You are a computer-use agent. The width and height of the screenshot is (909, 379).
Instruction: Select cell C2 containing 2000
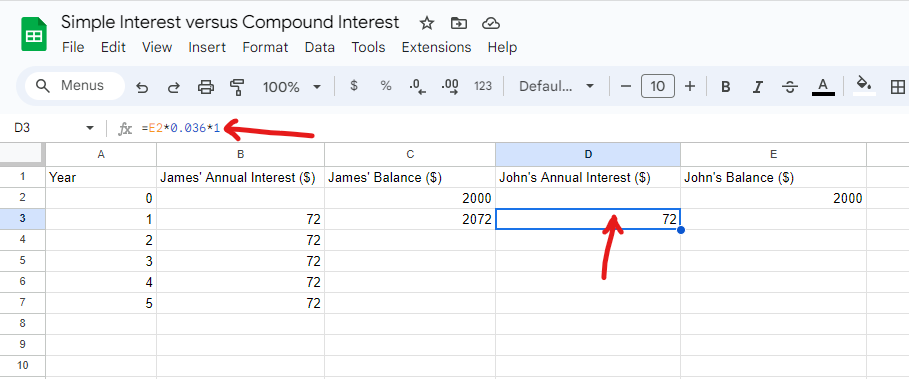[410, 198]
